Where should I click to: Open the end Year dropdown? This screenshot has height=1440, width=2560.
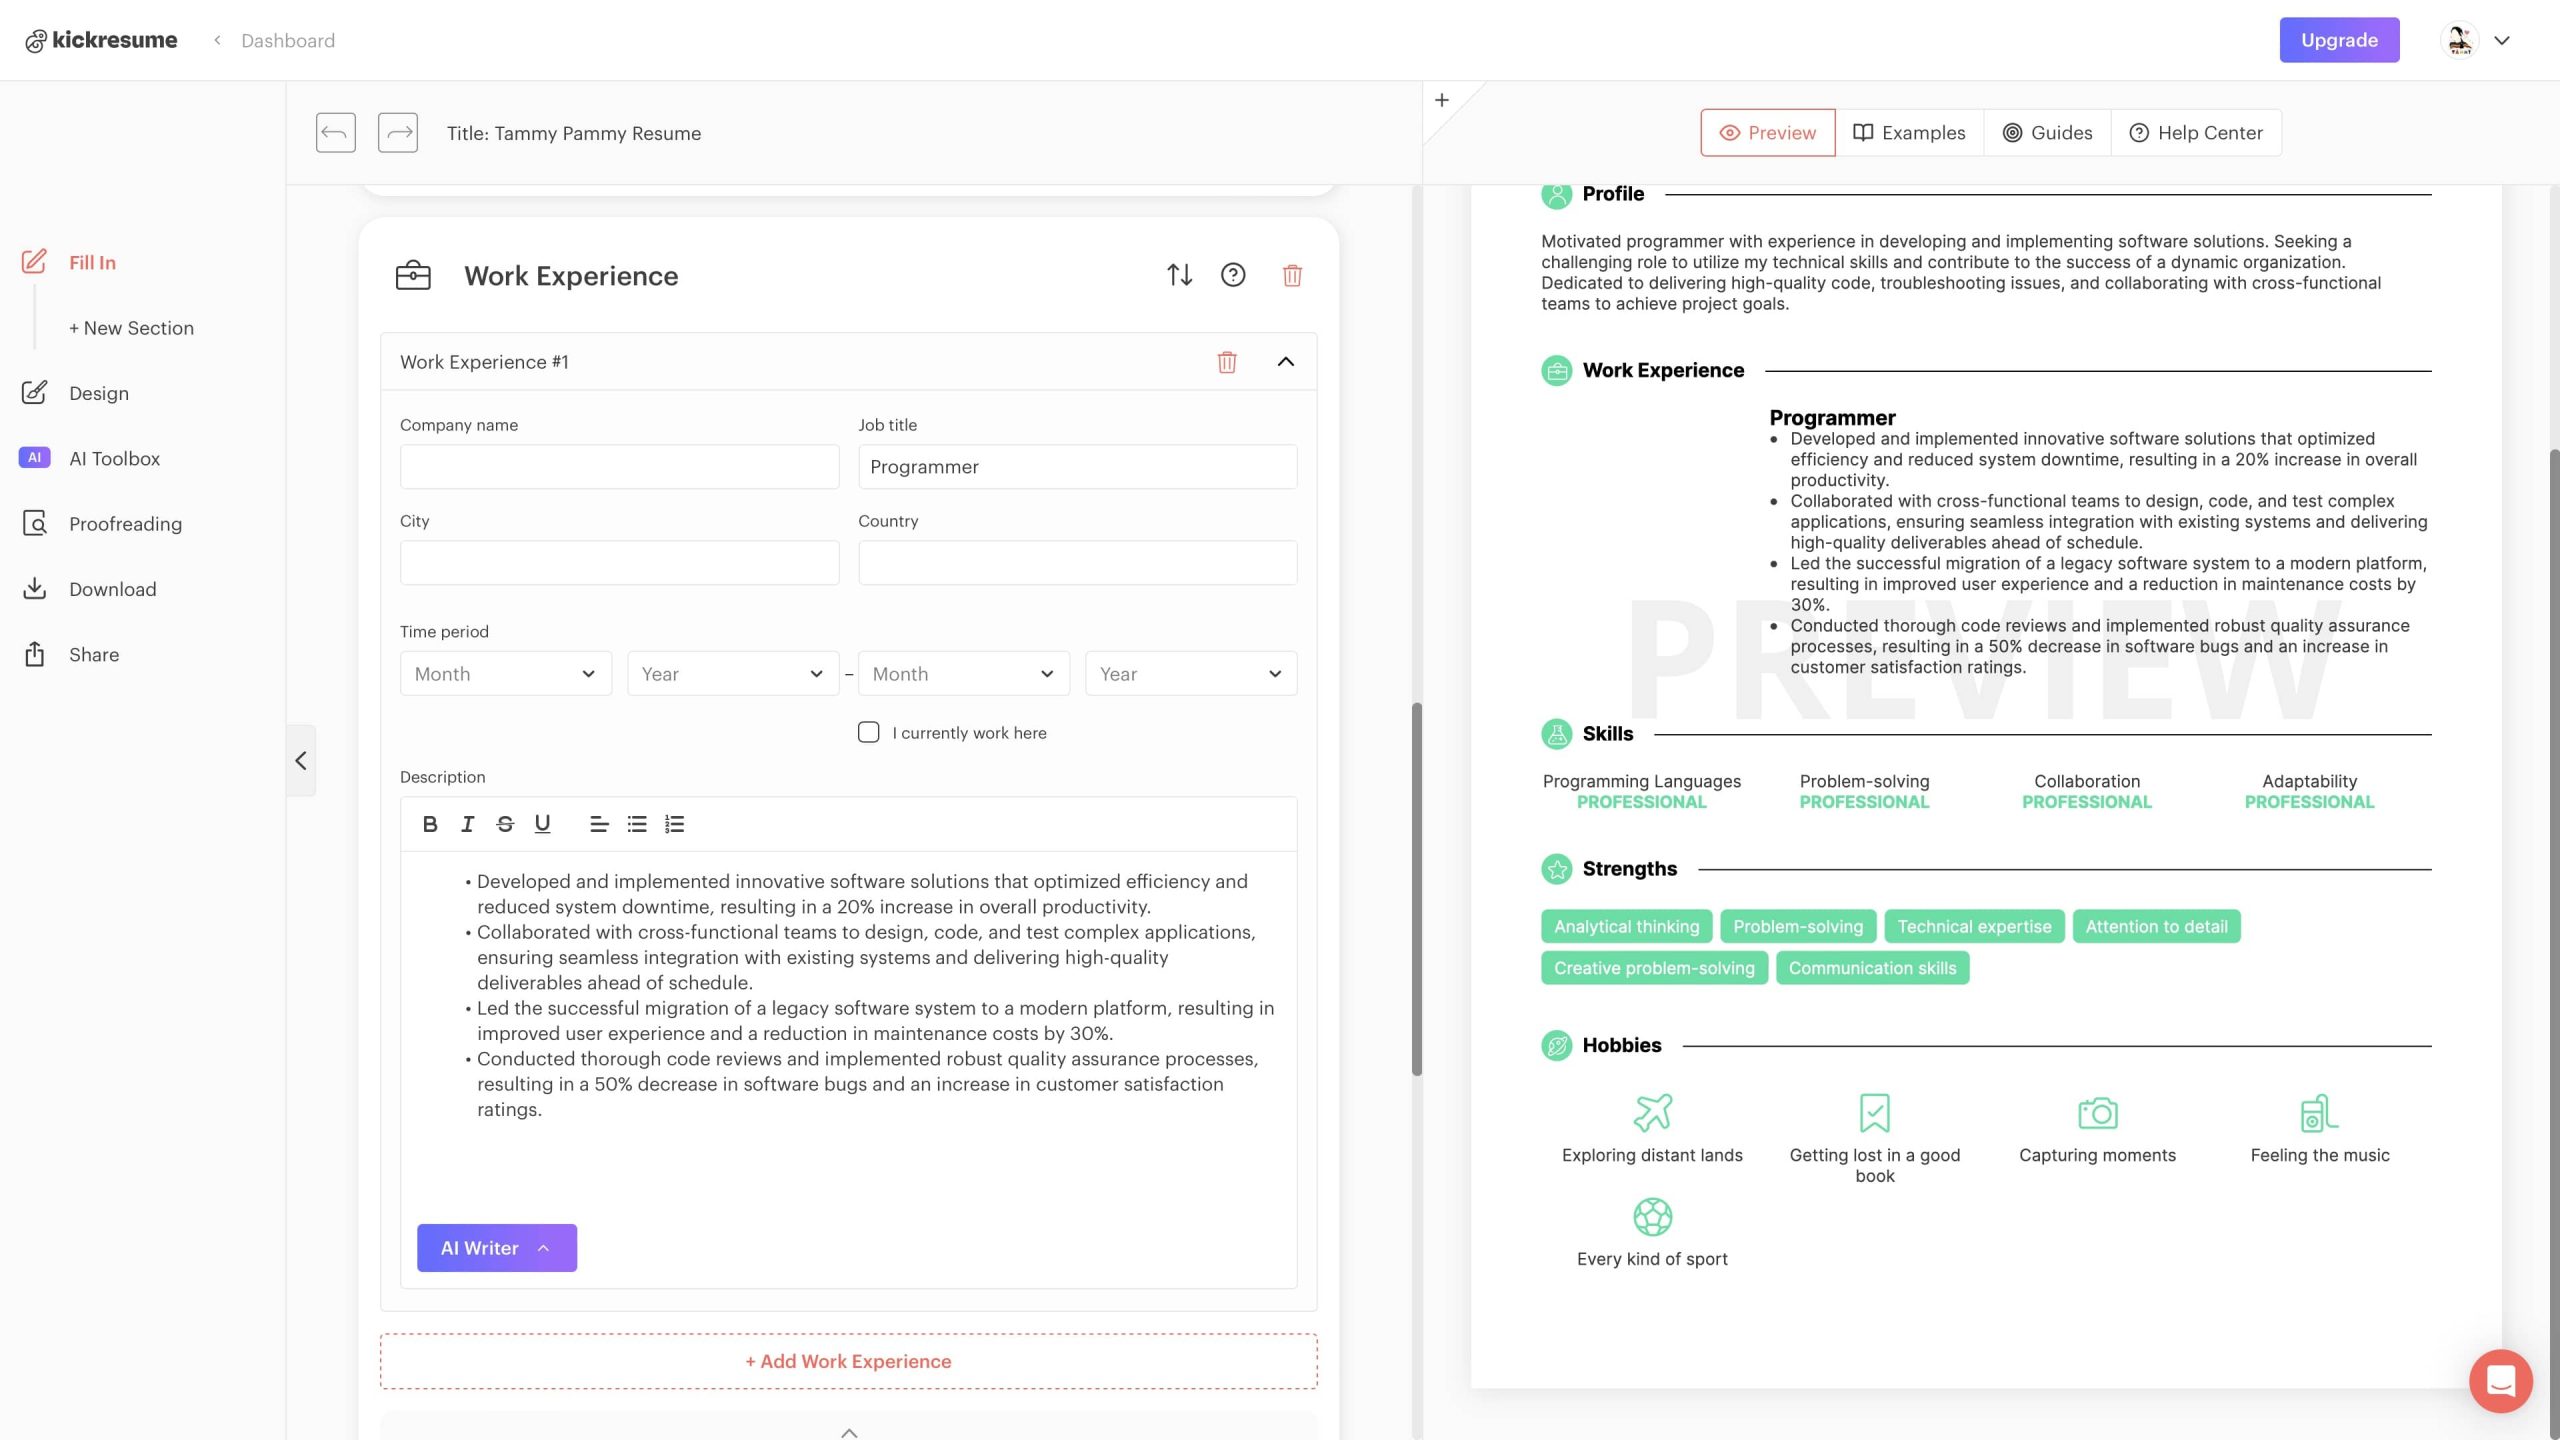[x=1190, y=674]
